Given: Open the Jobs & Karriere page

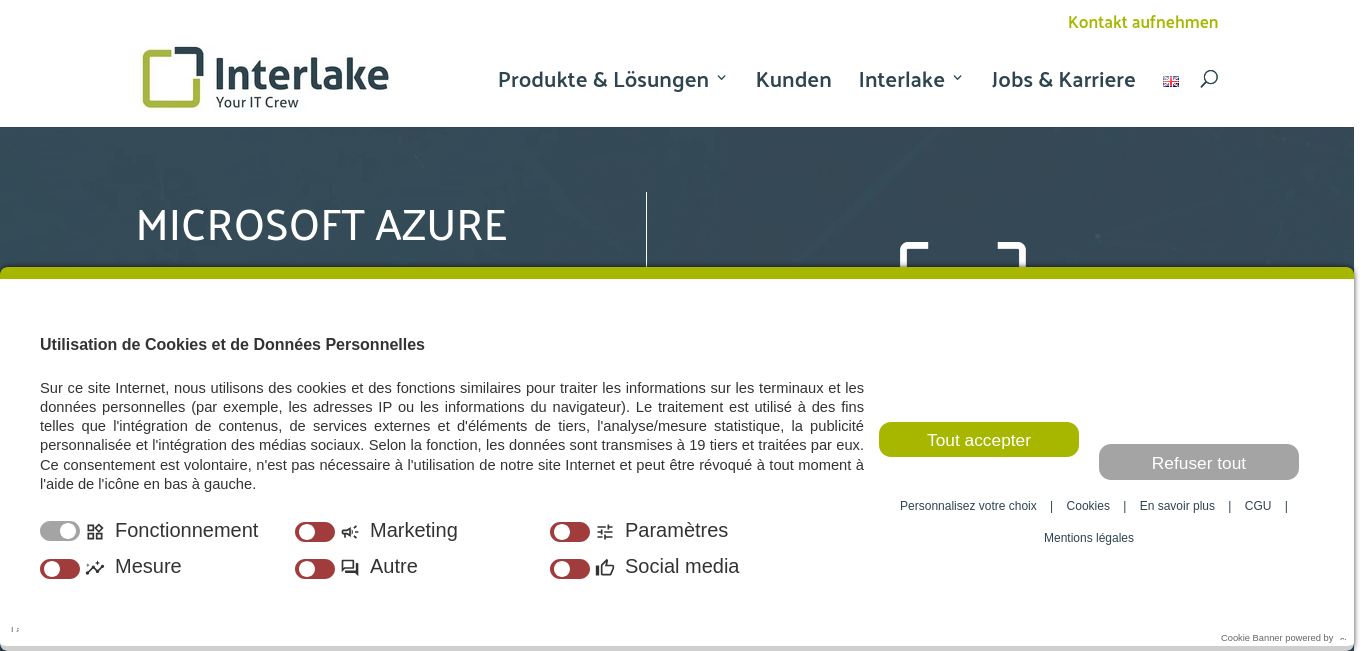Looking at the screenshot, I should (x=1063, y=79).
